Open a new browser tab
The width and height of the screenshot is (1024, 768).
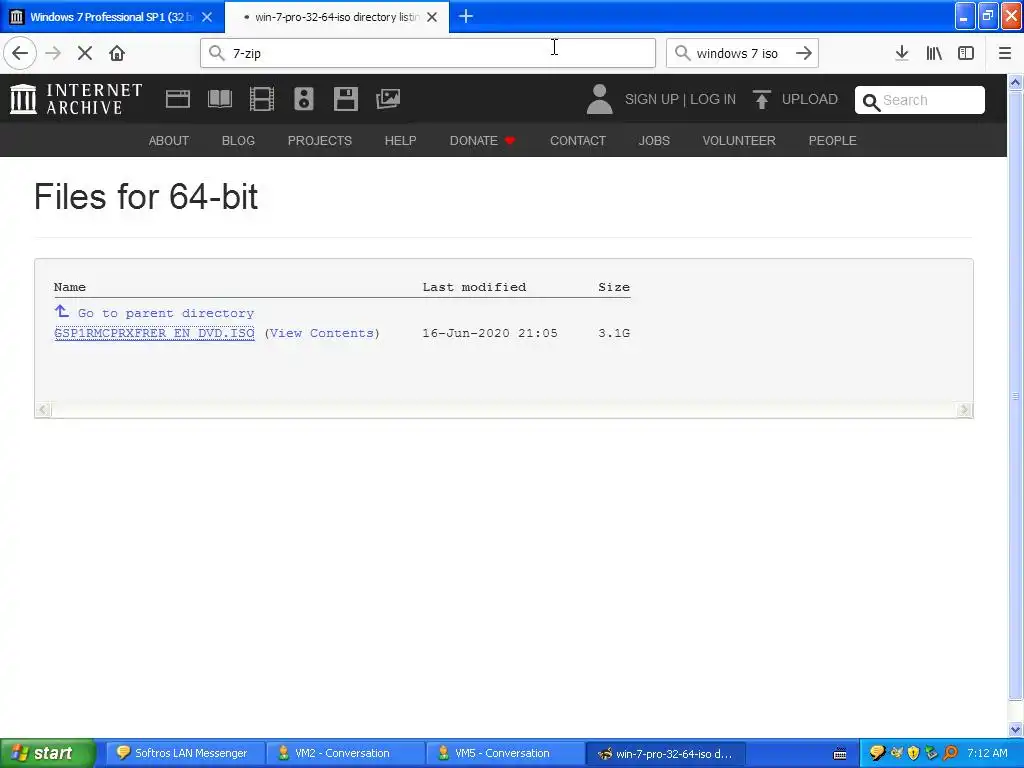pyautogui.click(x=466, y=16)
